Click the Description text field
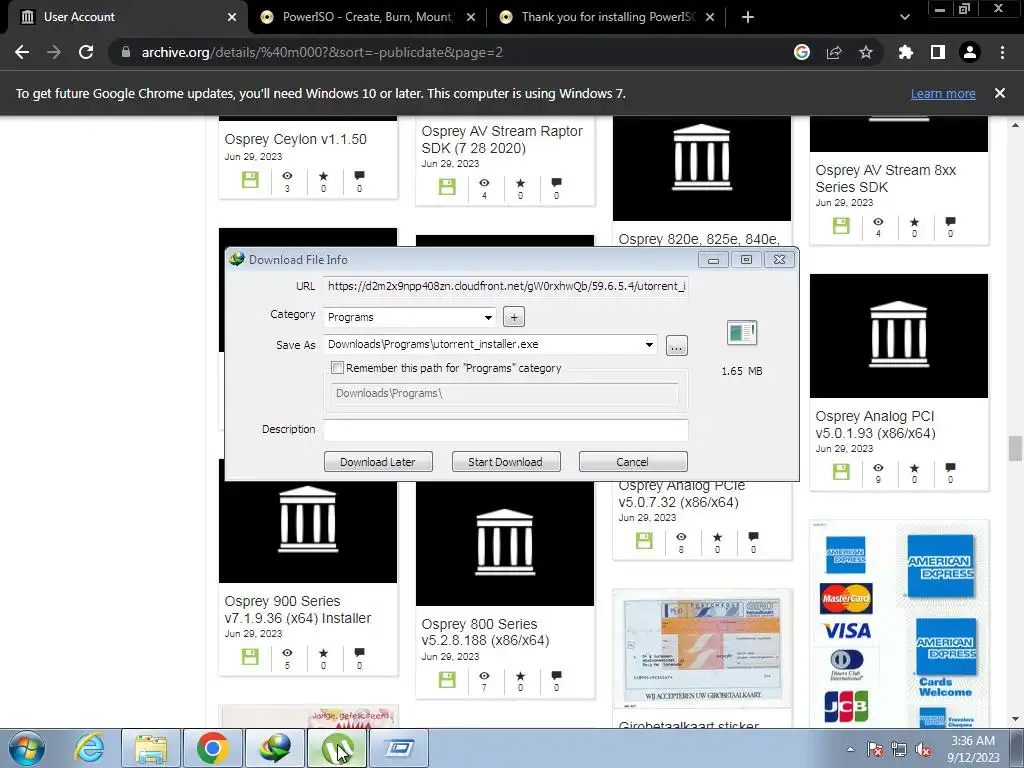The width and height of the screenshot is (1024, 768). click(x=506, y=429)
